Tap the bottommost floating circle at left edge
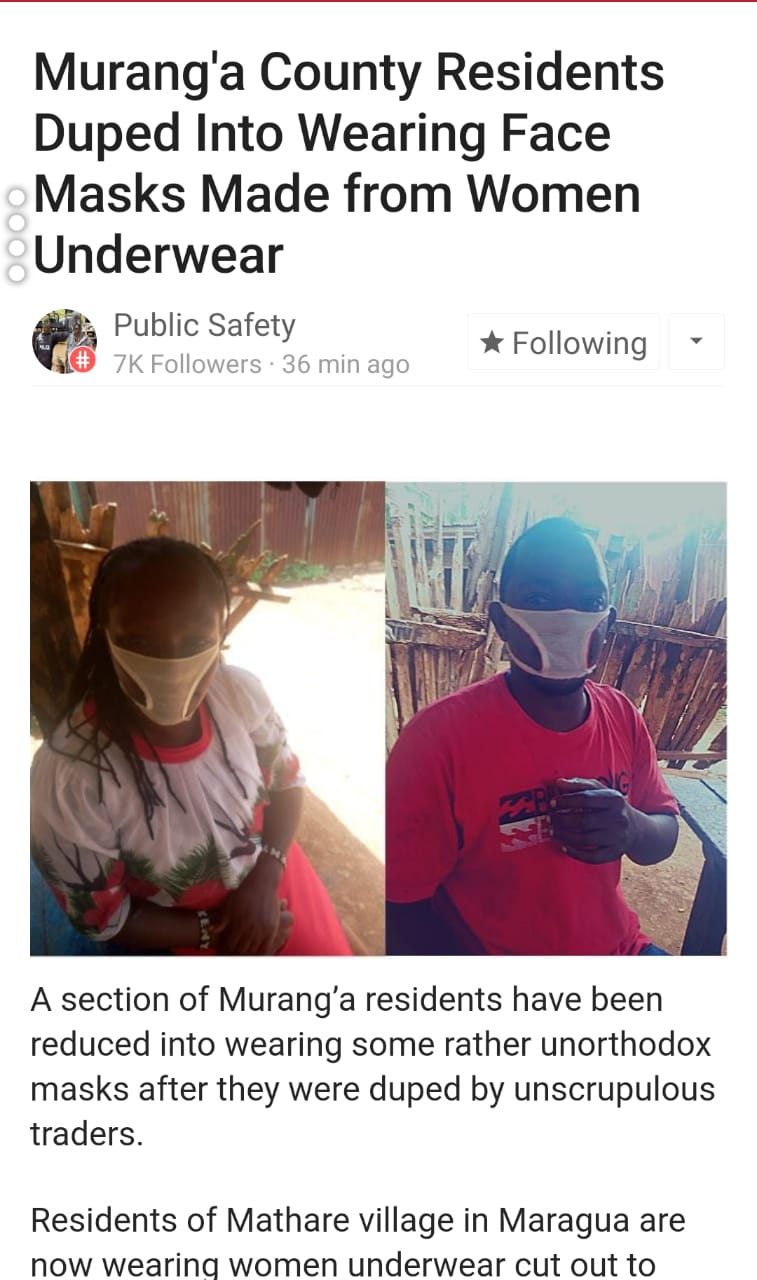 pos(16,272)
